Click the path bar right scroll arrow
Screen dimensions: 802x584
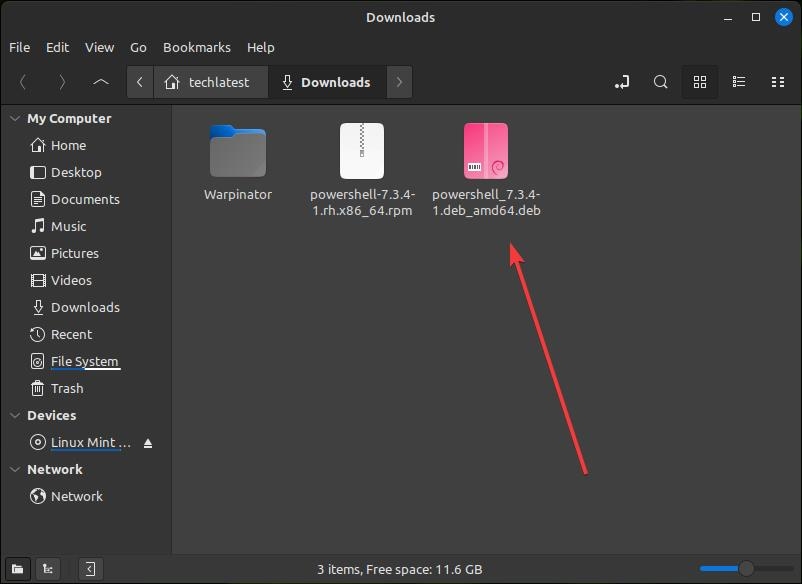point(399,82)
